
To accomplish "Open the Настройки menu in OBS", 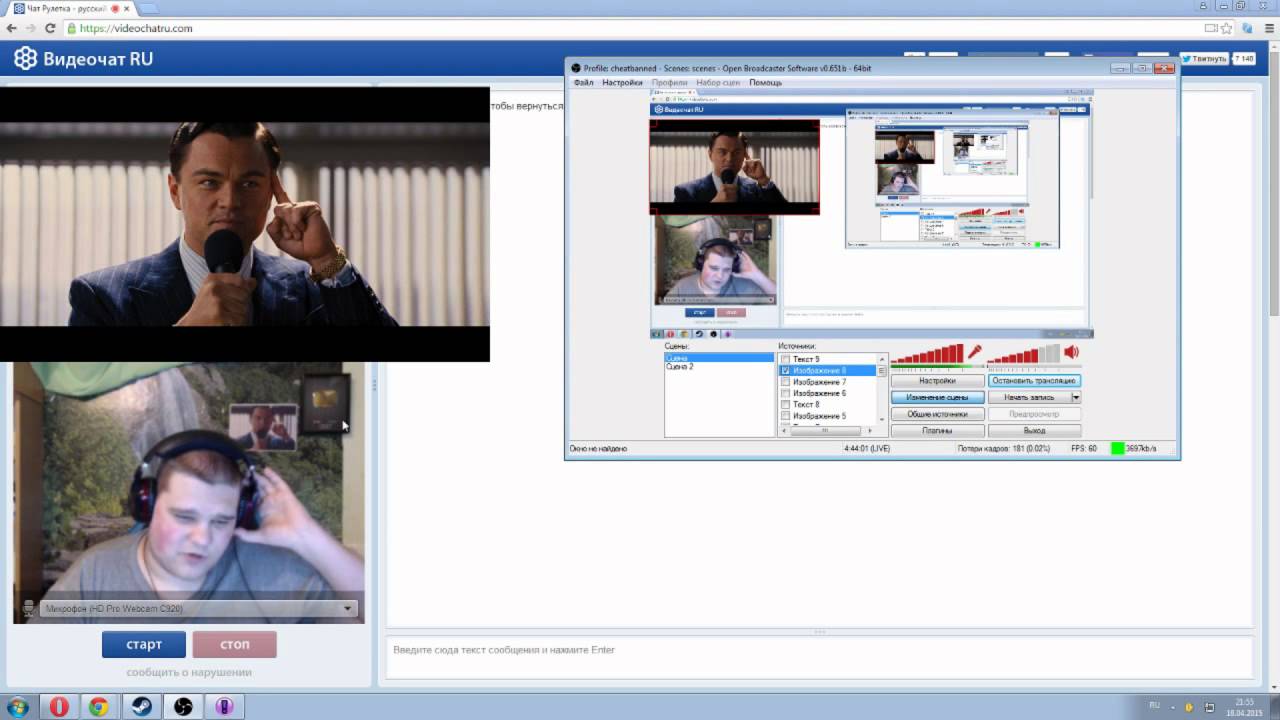I will pyautogui.click(x=622, y=82).
